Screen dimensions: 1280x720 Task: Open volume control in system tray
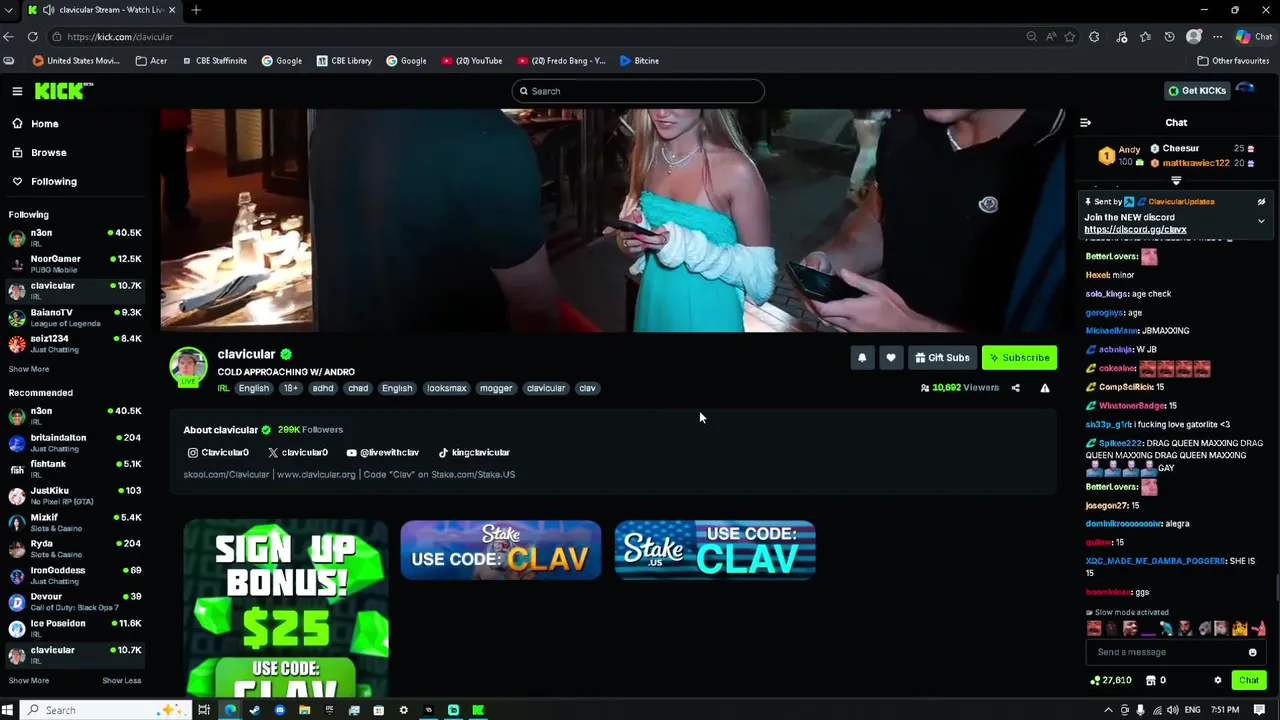click(x=1171, y=710)
